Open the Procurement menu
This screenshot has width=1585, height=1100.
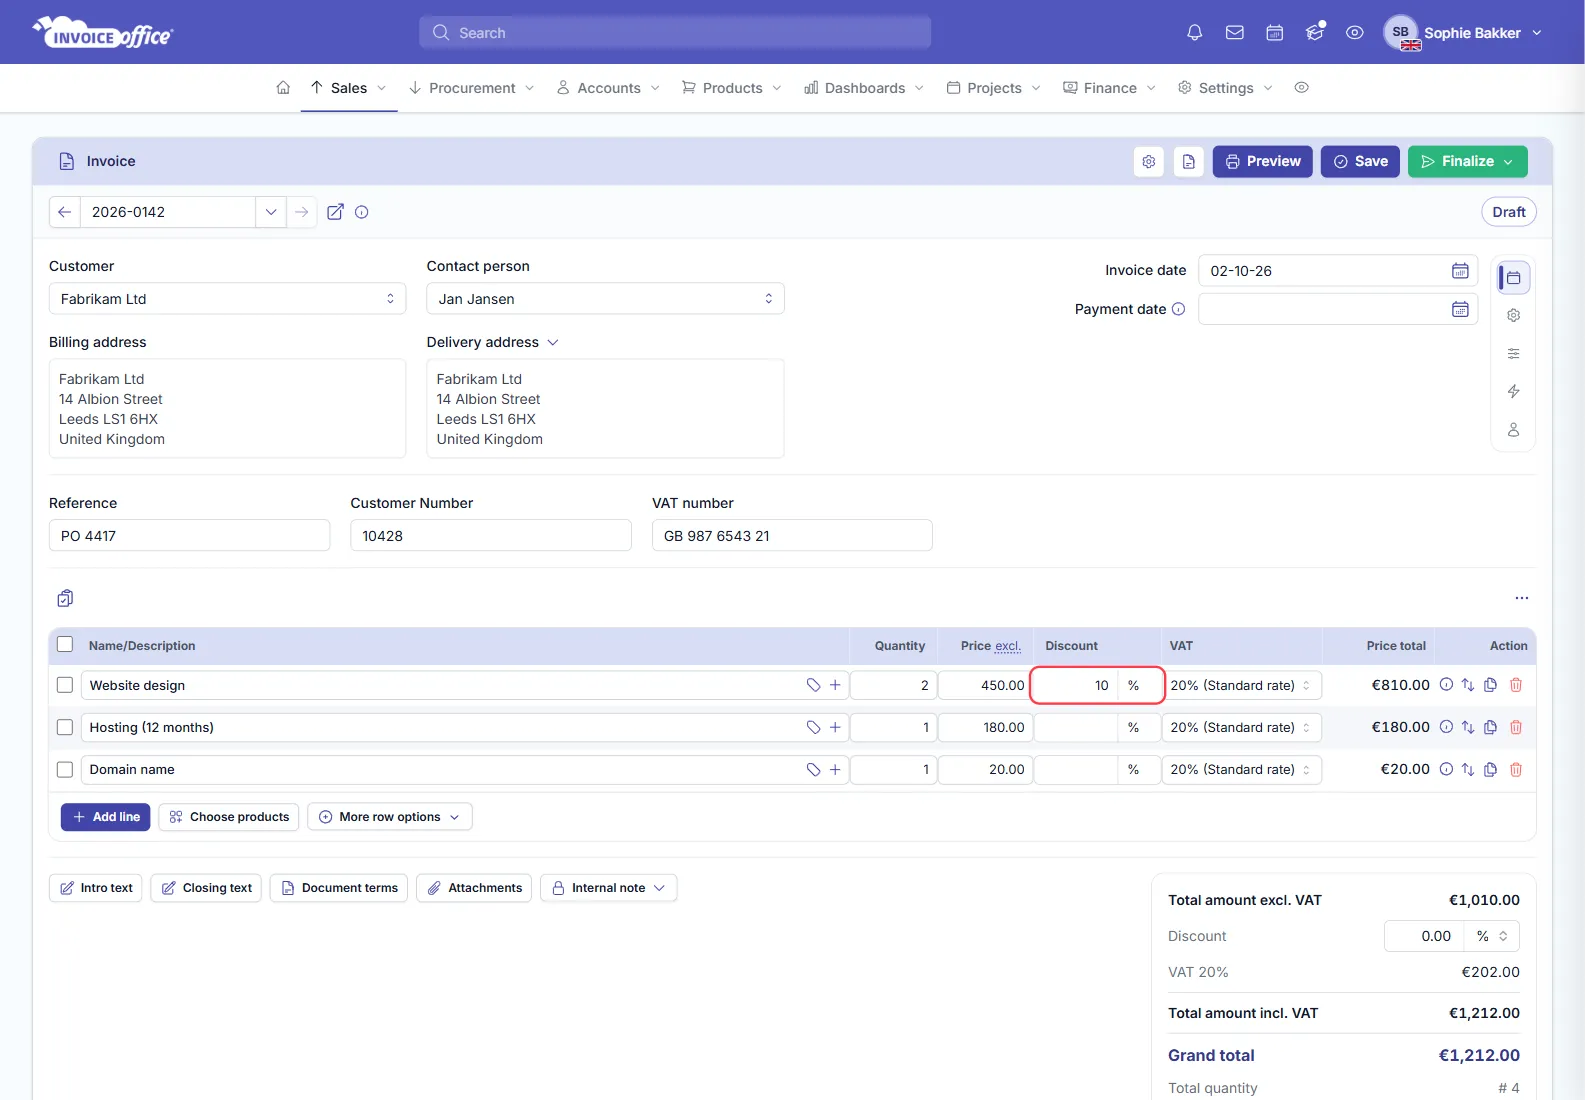point(471,88)
